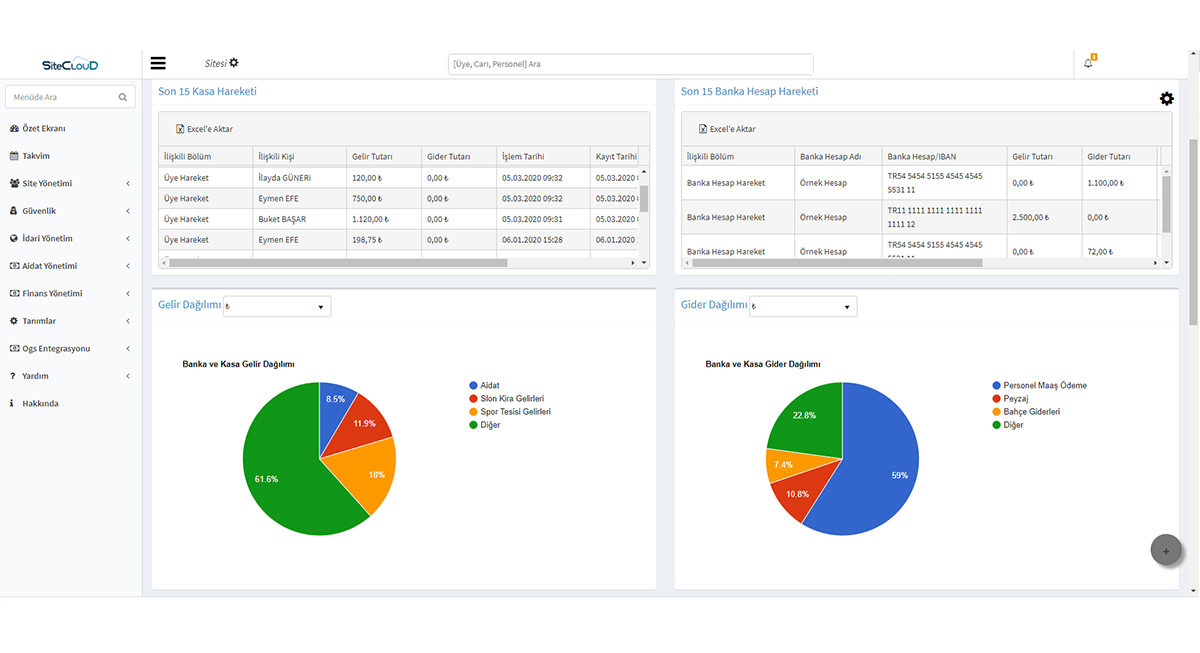Open Özet Ekranı in sidebar
This screenshot has height=653, width=1200.
43,128
